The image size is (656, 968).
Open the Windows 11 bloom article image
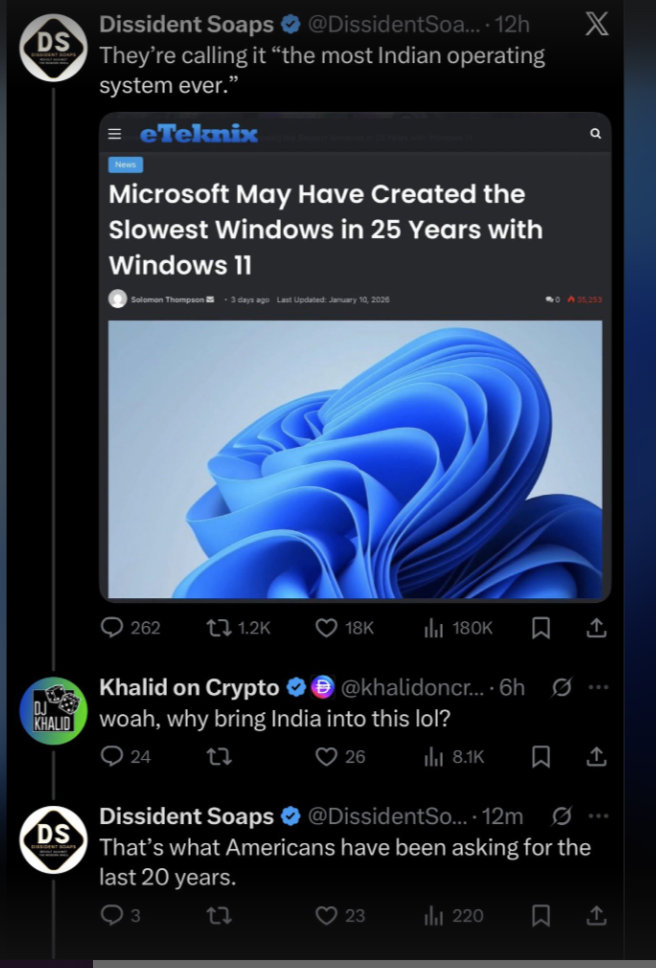(x=355, y=458)
